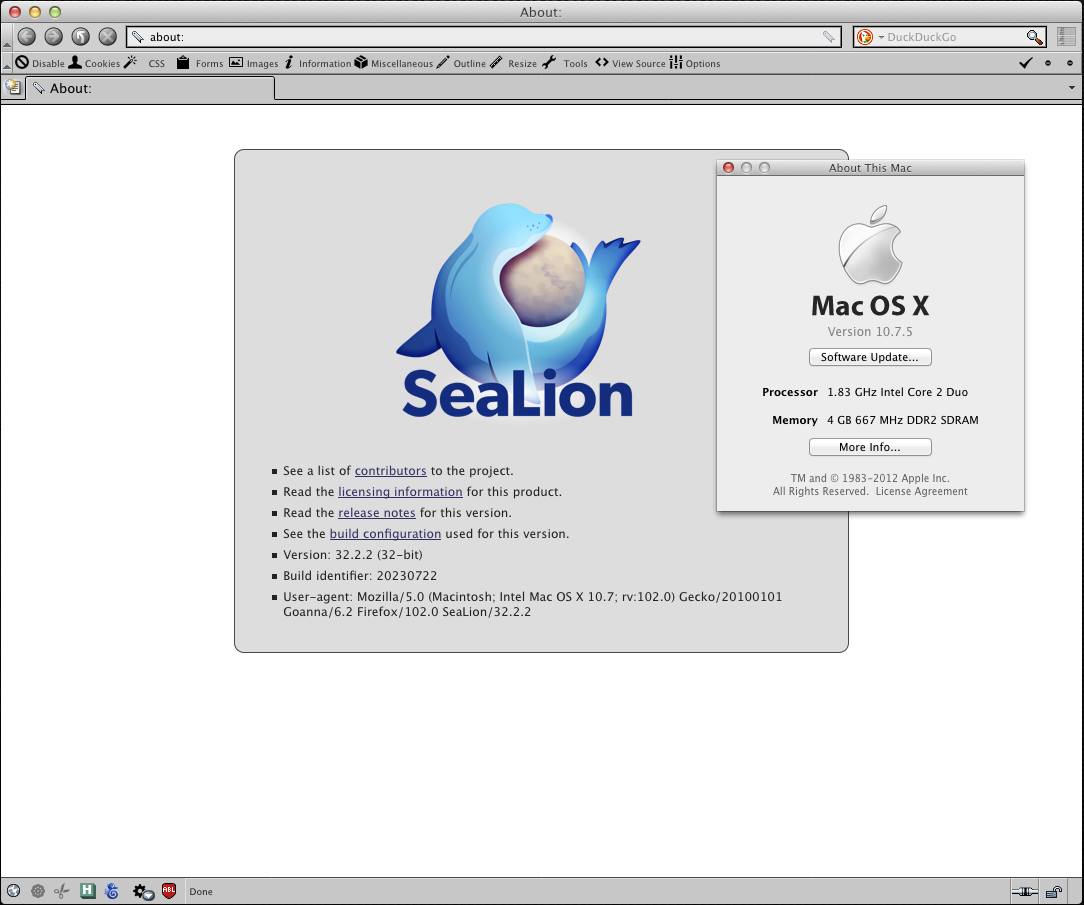Open the View Source menu
This screenshot has height=905, width=1084.
click(x=630, y=63)
